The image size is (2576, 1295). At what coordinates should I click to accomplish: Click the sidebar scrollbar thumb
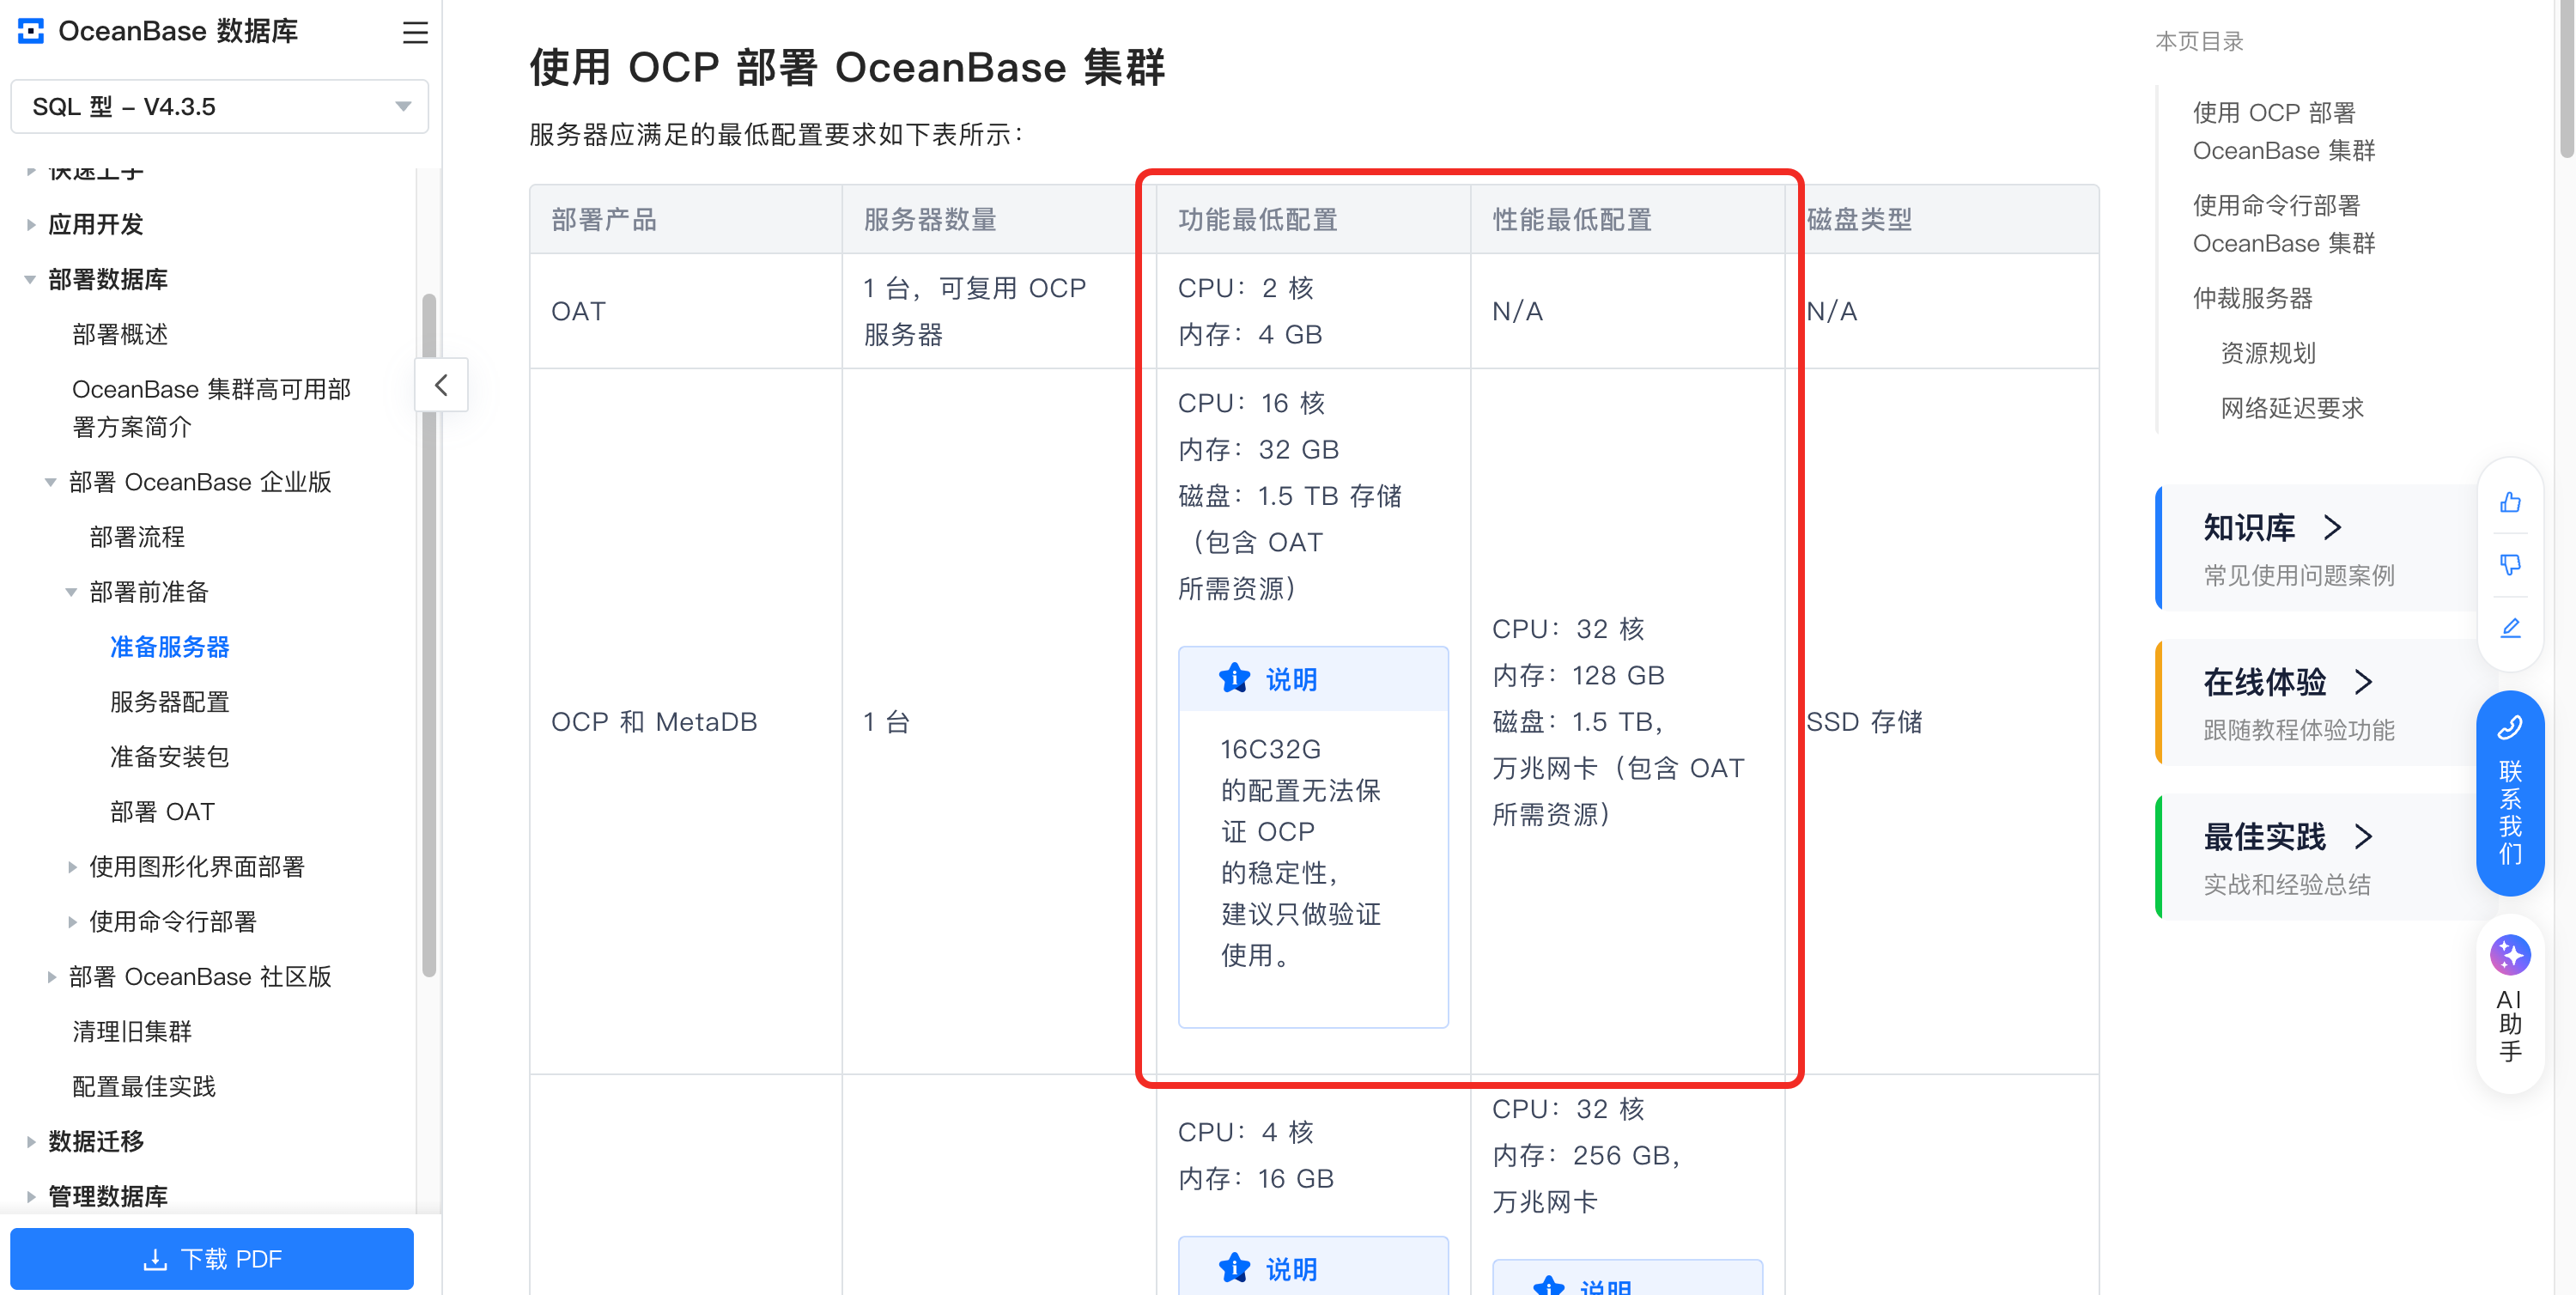[x=429, y=635]
